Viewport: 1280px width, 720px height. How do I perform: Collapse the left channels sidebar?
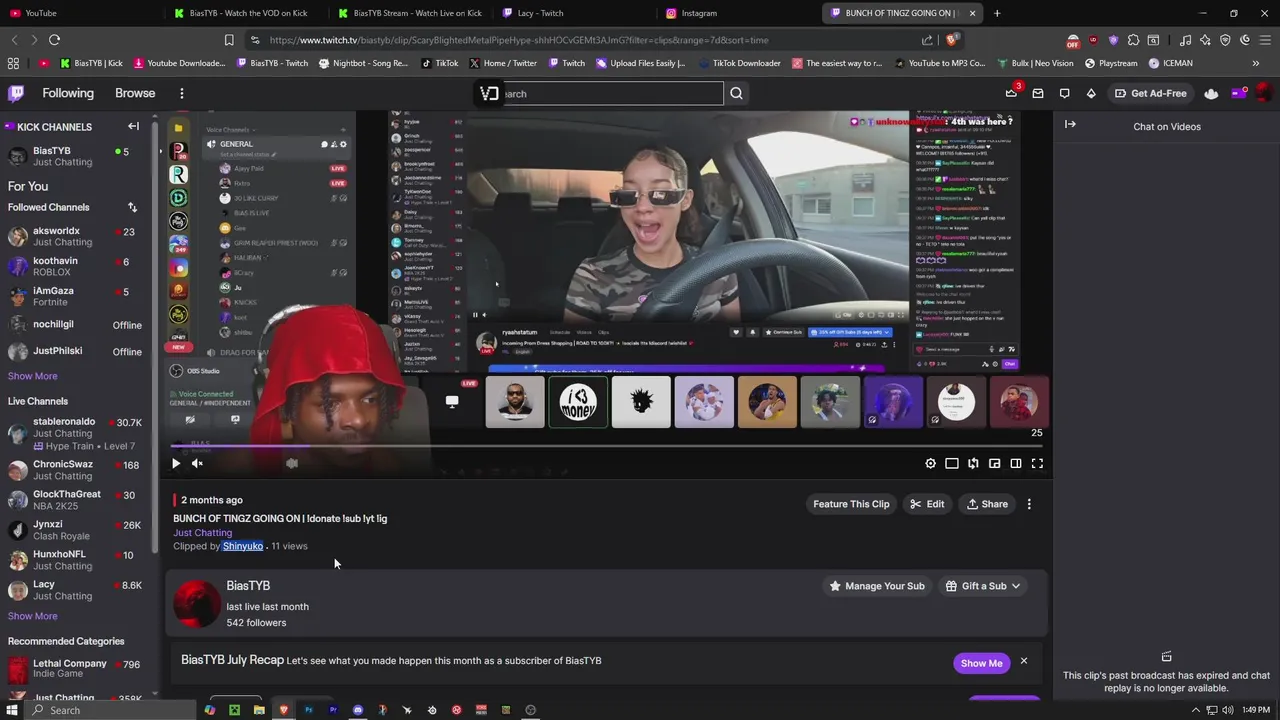(x=133, y=126)
